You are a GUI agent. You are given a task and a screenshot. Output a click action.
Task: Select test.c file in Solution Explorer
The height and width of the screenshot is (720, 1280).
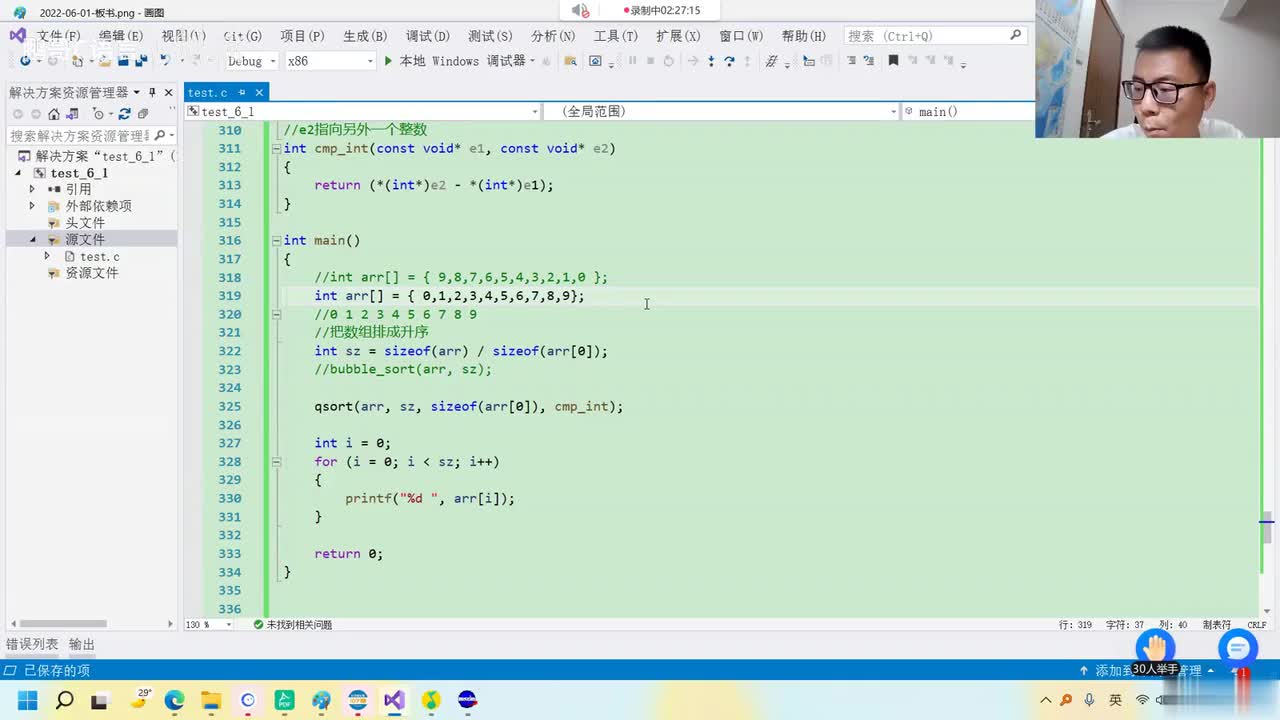click(x=100, y=257)
